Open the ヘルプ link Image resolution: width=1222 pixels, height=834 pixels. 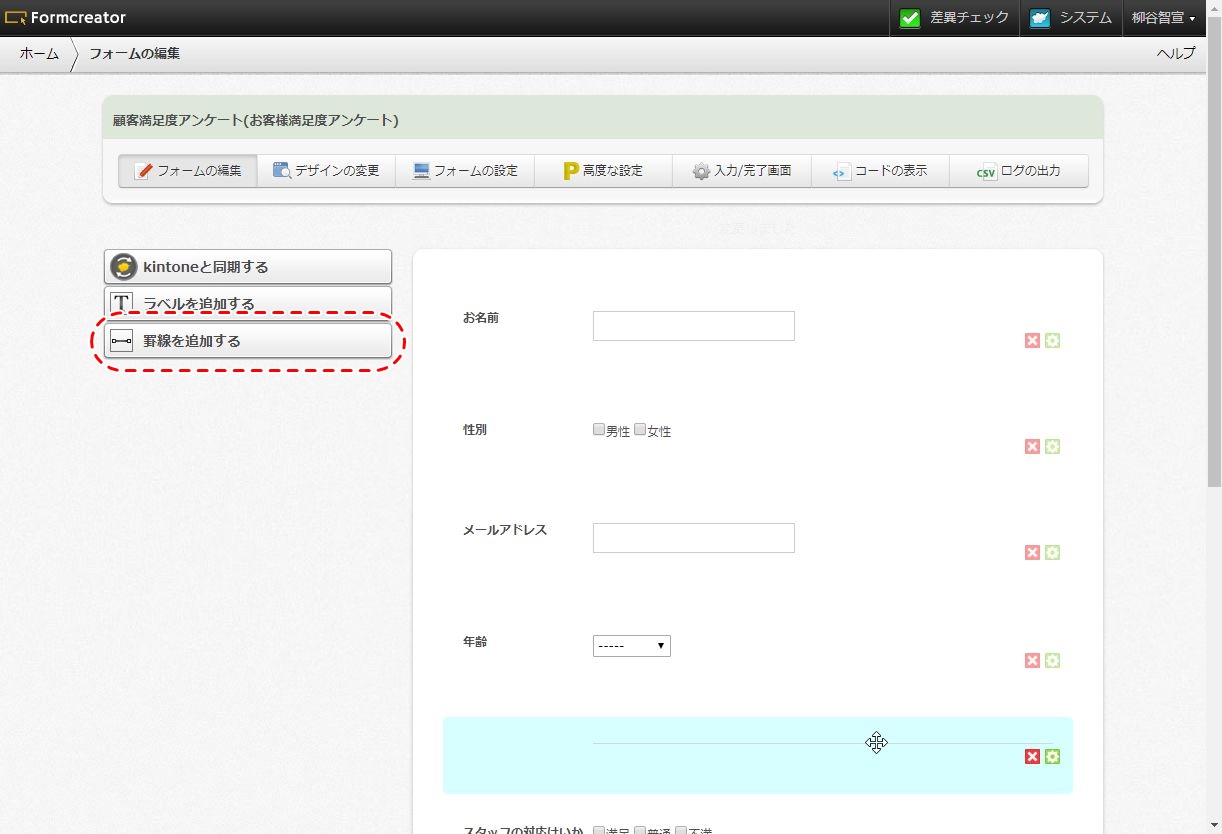(1176, 54)
